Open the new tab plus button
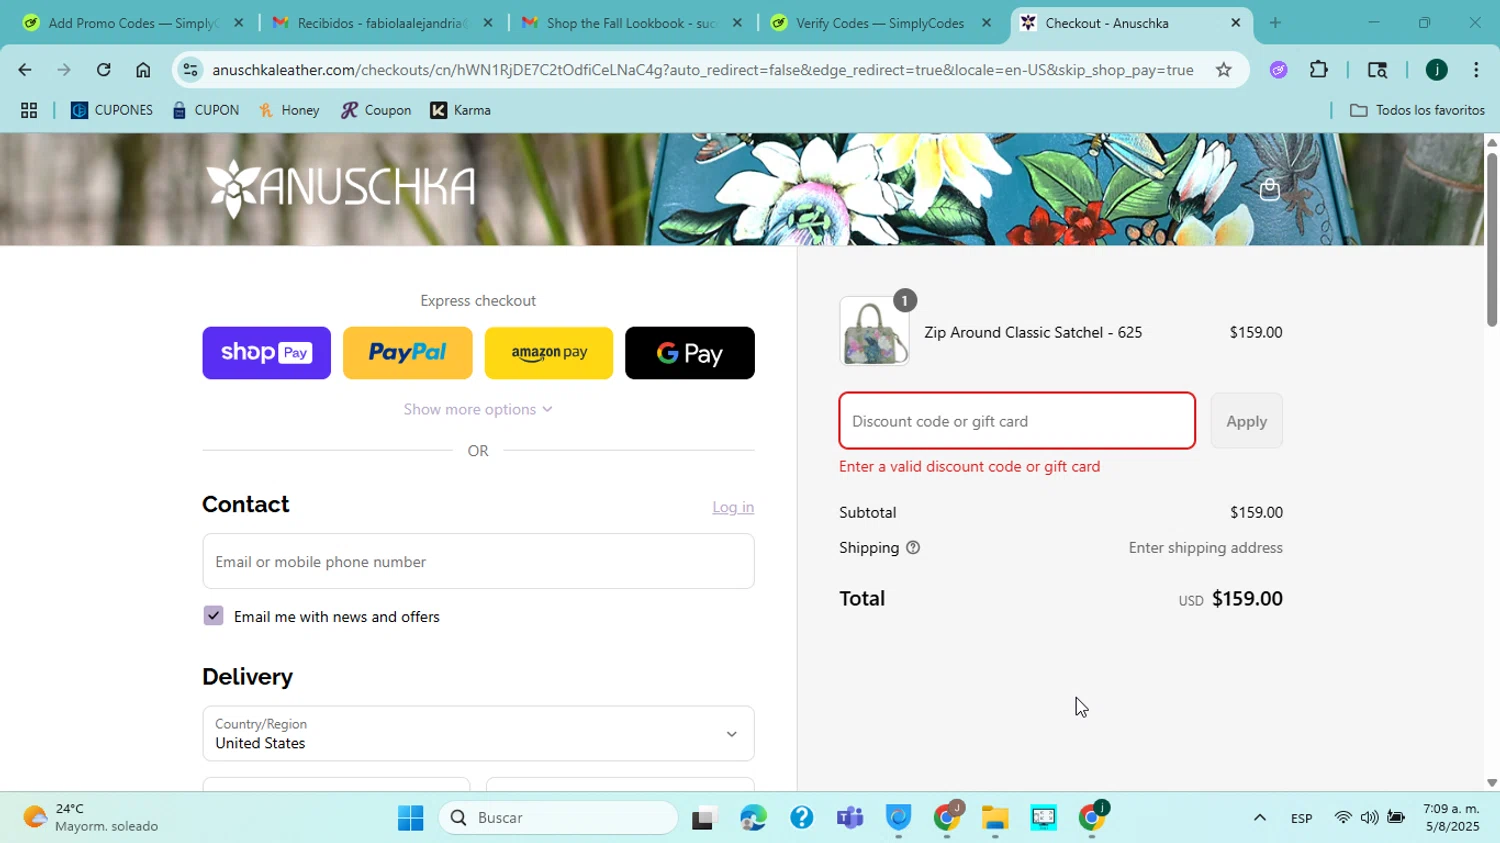Viewport: 1500px width, 843px height. (x=1275, y=23)
